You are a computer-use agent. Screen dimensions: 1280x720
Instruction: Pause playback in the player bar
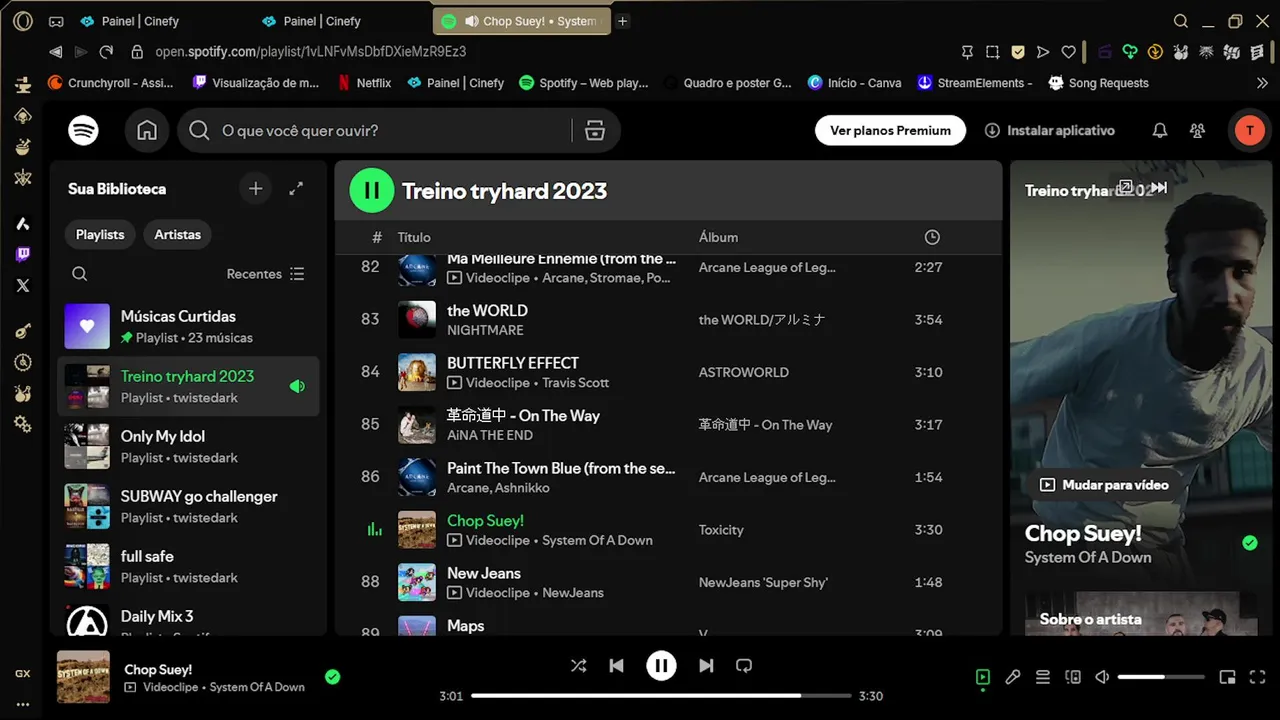(661, 665)
